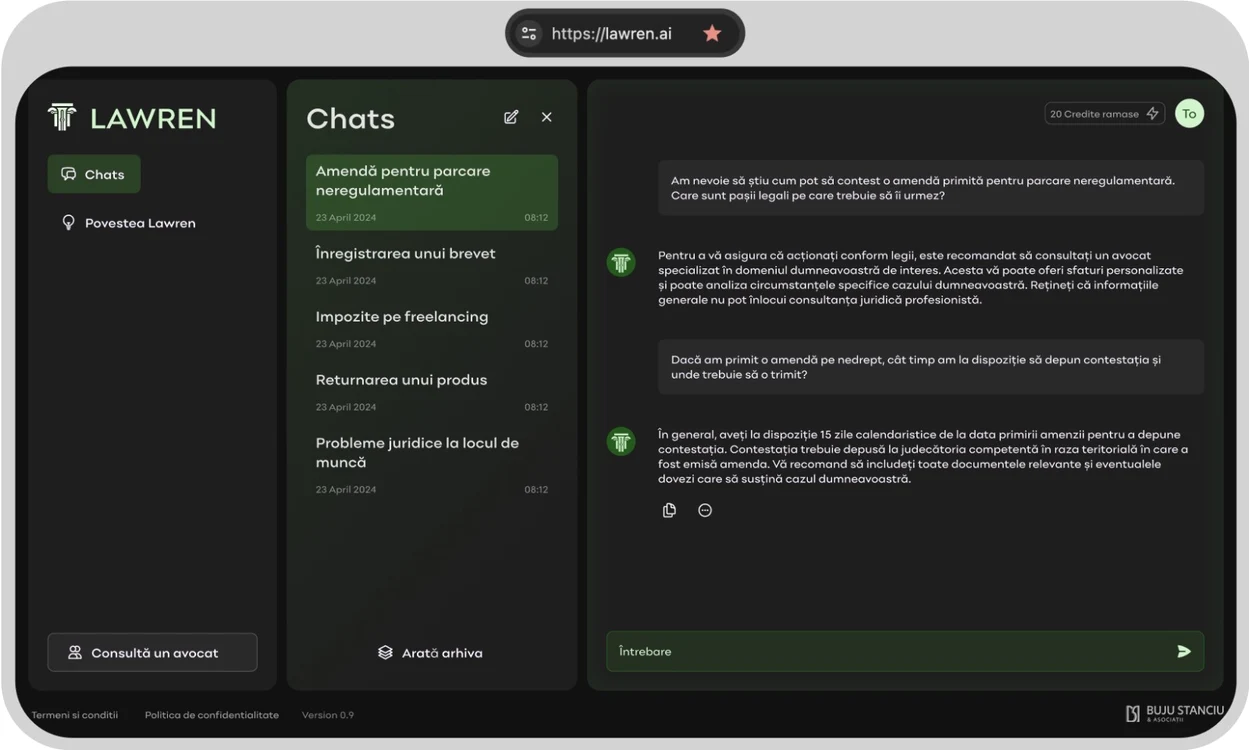Viewport: 1249px width, 750px height.
Task: Open 'Termeni si conditii' link
Action: tap(74, 715)
